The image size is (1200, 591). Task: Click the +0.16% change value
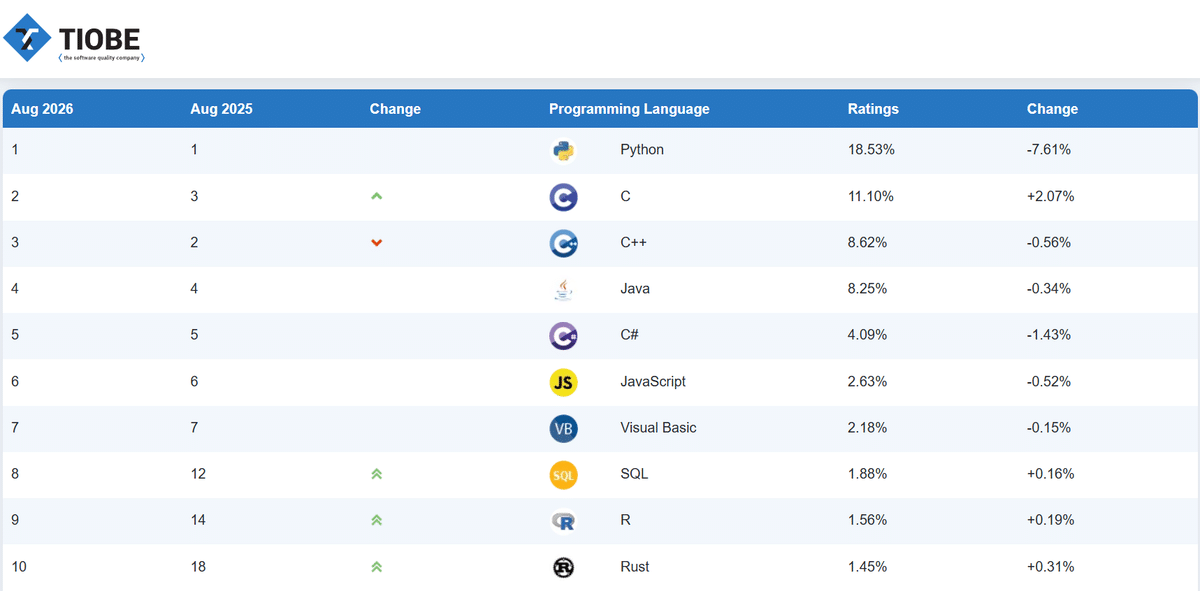click(1051, 474)
